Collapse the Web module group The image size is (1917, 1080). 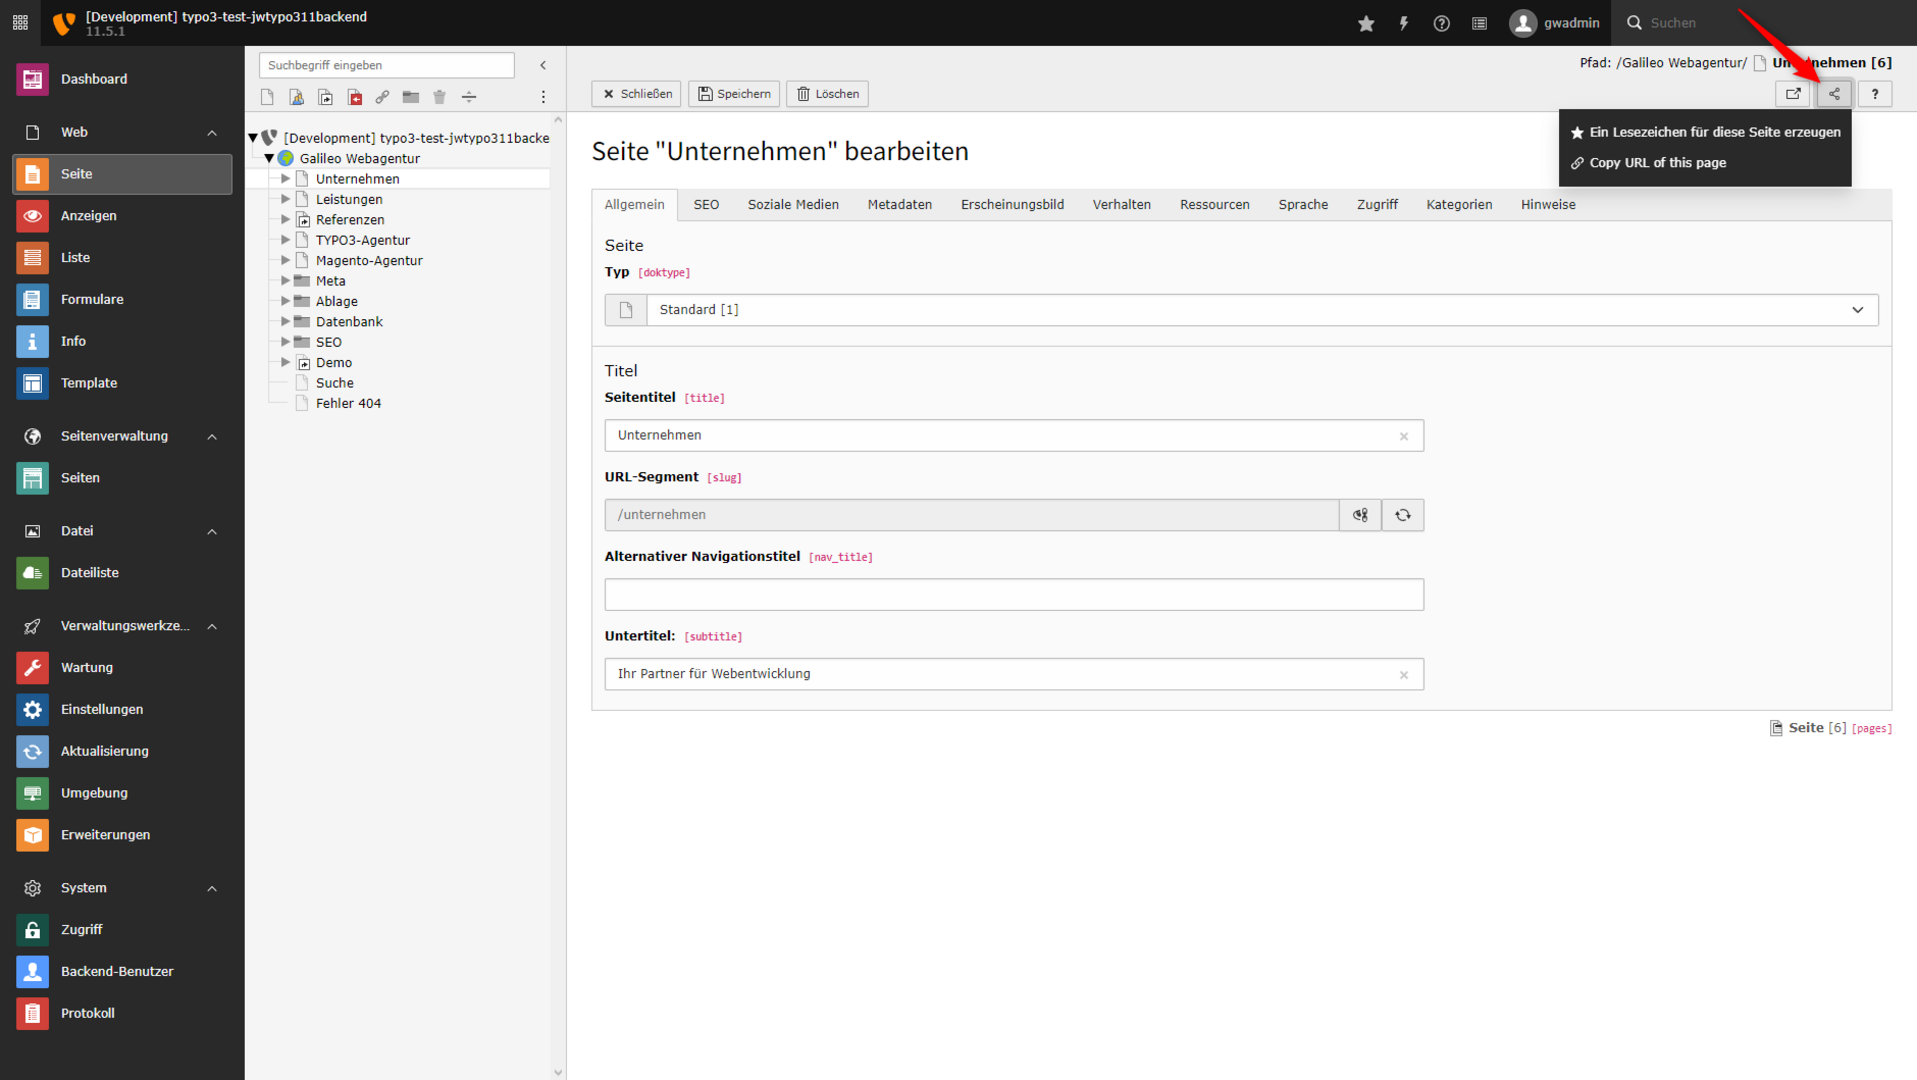click(x=212, y=133)
